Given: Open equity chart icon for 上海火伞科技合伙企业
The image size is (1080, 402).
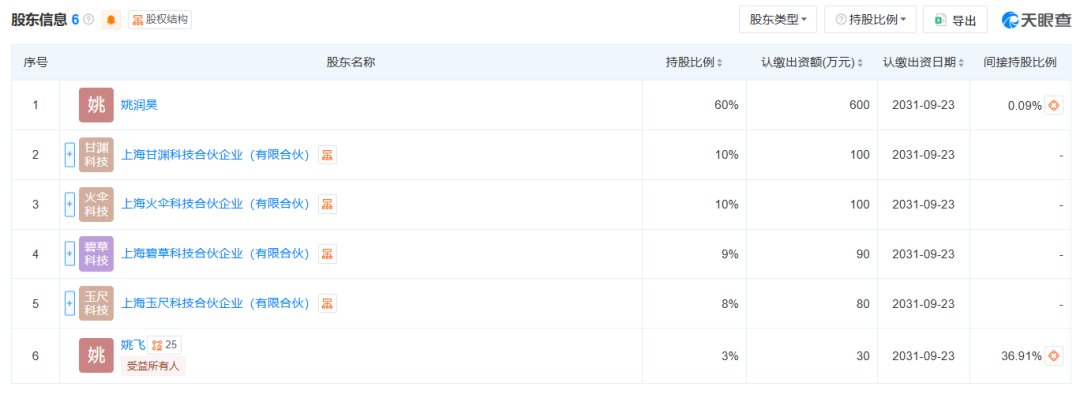Looking at the screenshot, I should click(327, 204).
